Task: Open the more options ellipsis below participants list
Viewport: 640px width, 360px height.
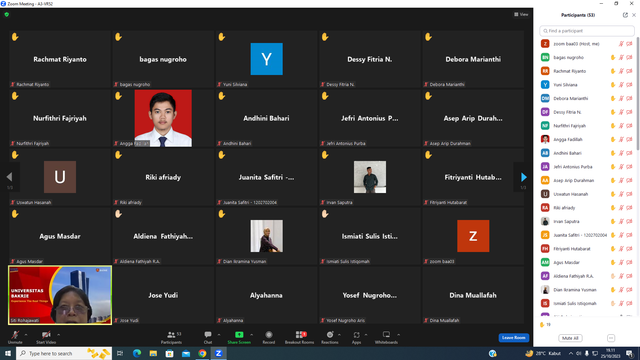Action: coord(611,338)
